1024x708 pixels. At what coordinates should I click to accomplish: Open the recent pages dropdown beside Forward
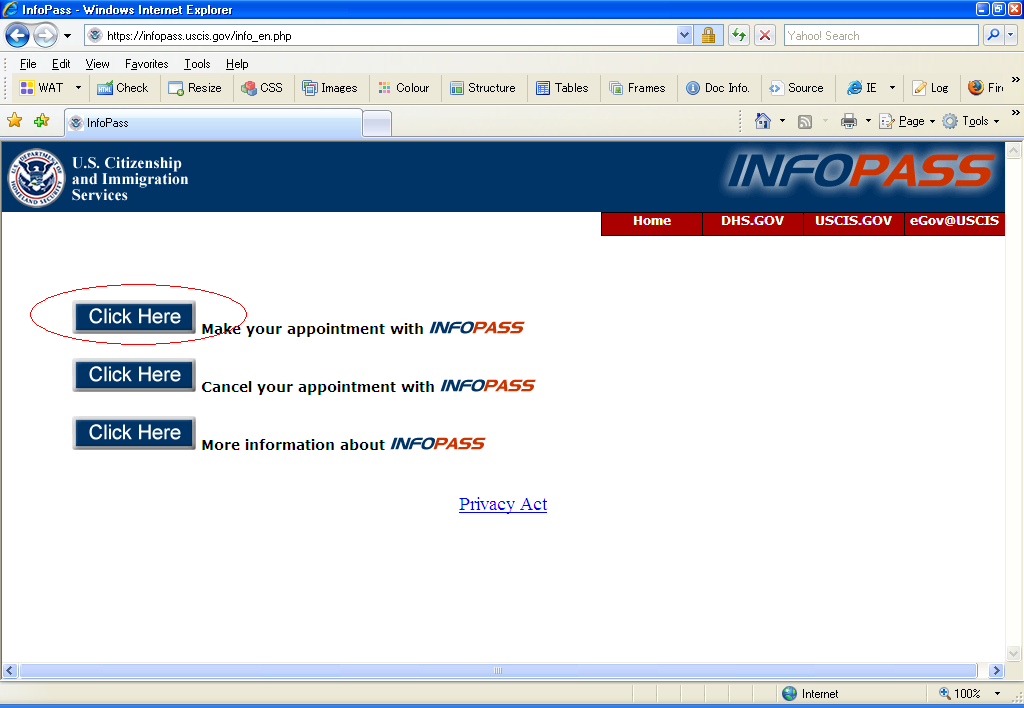point(67,36)
